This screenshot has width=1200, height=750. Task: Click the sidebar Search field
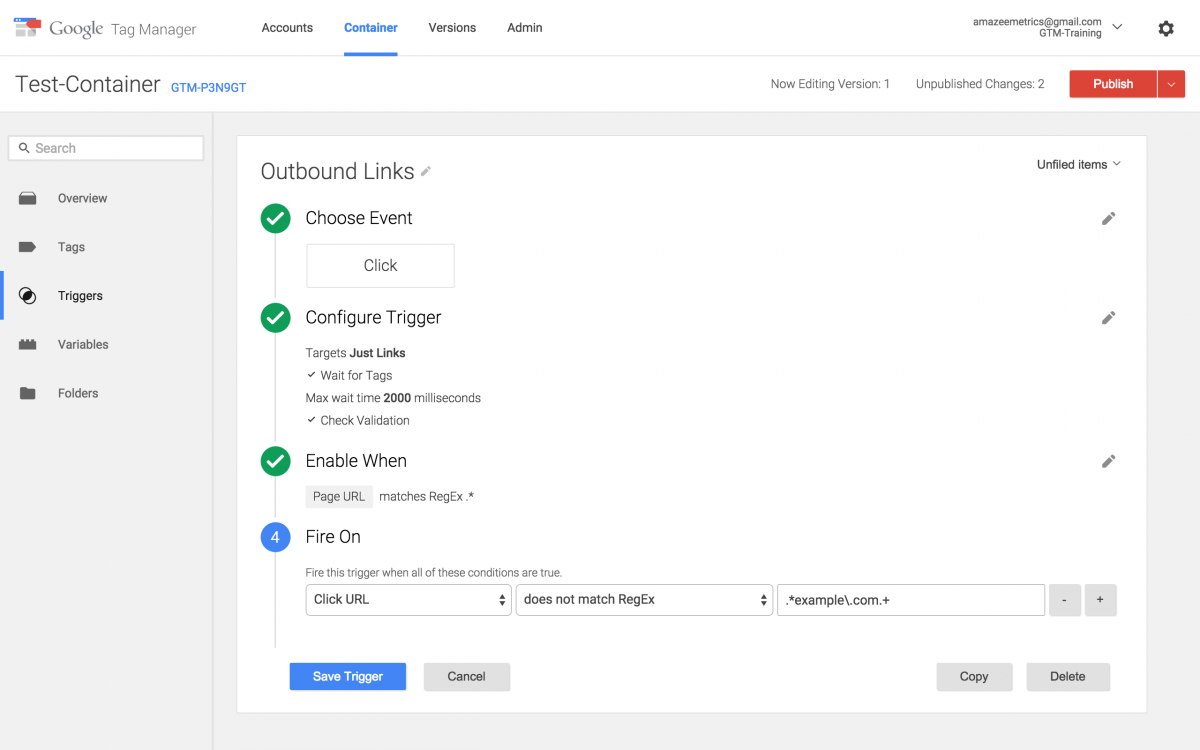pos(105,147)
